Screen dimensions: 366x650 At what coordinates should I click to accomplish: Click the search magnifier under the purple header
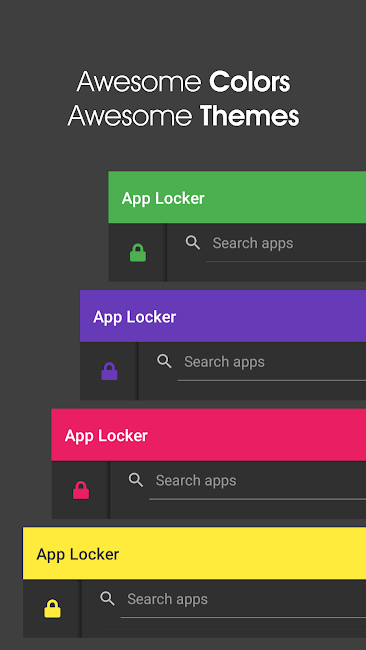pyautogui.click(x=164, y=361)
